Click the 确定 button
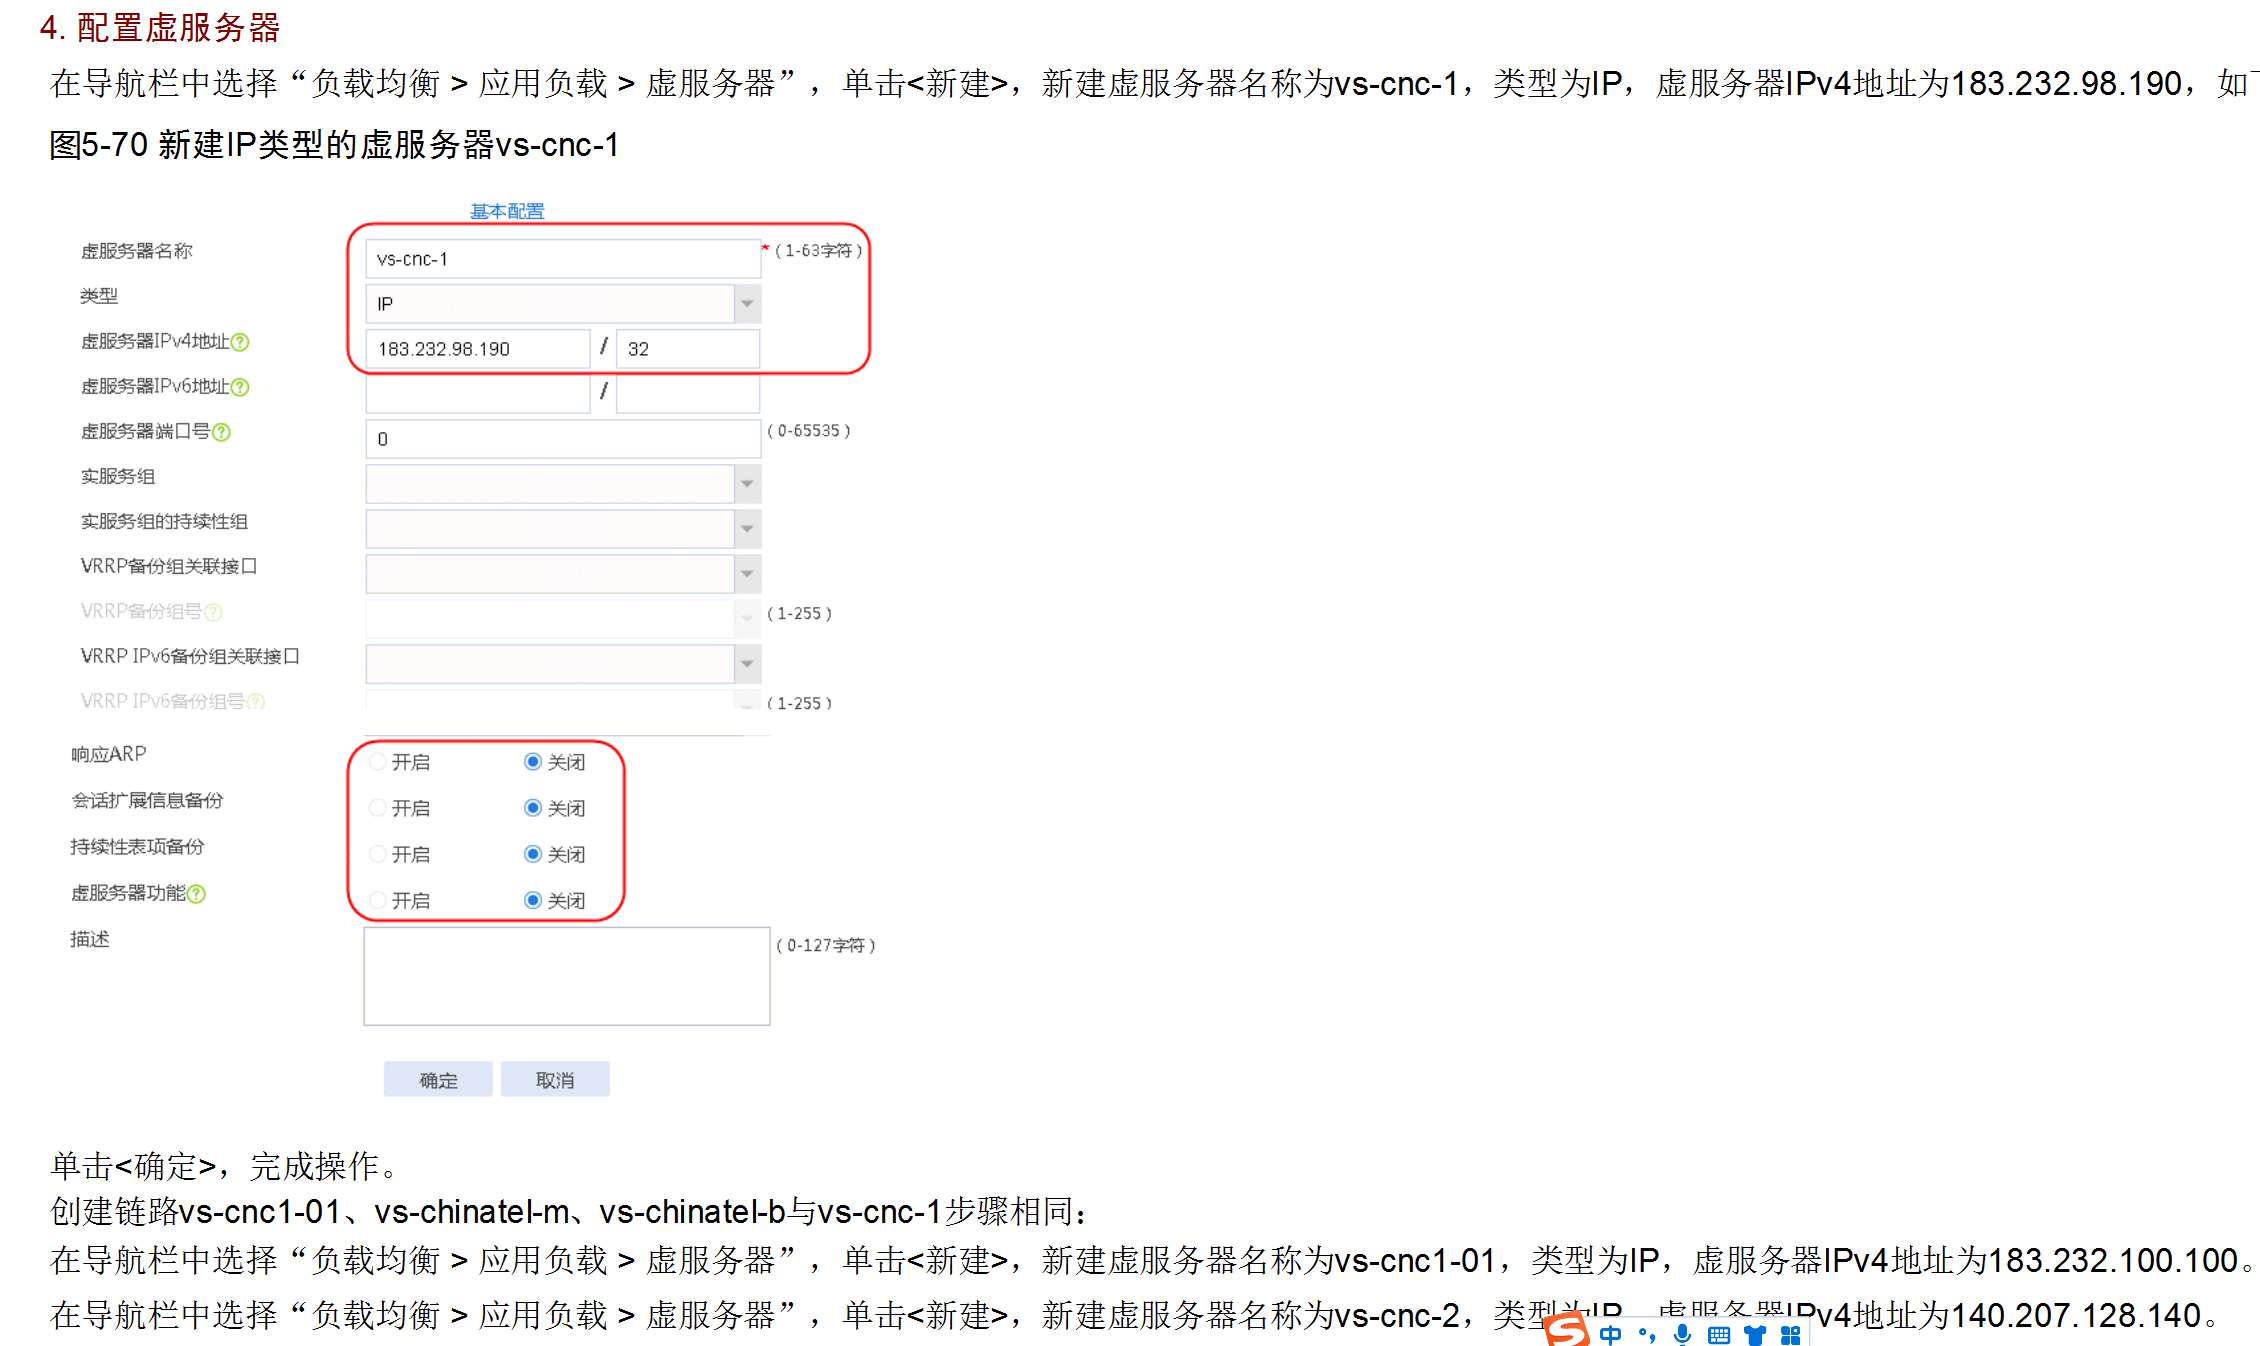This screenshot has height=1346, width=2260. [438, 1080]
